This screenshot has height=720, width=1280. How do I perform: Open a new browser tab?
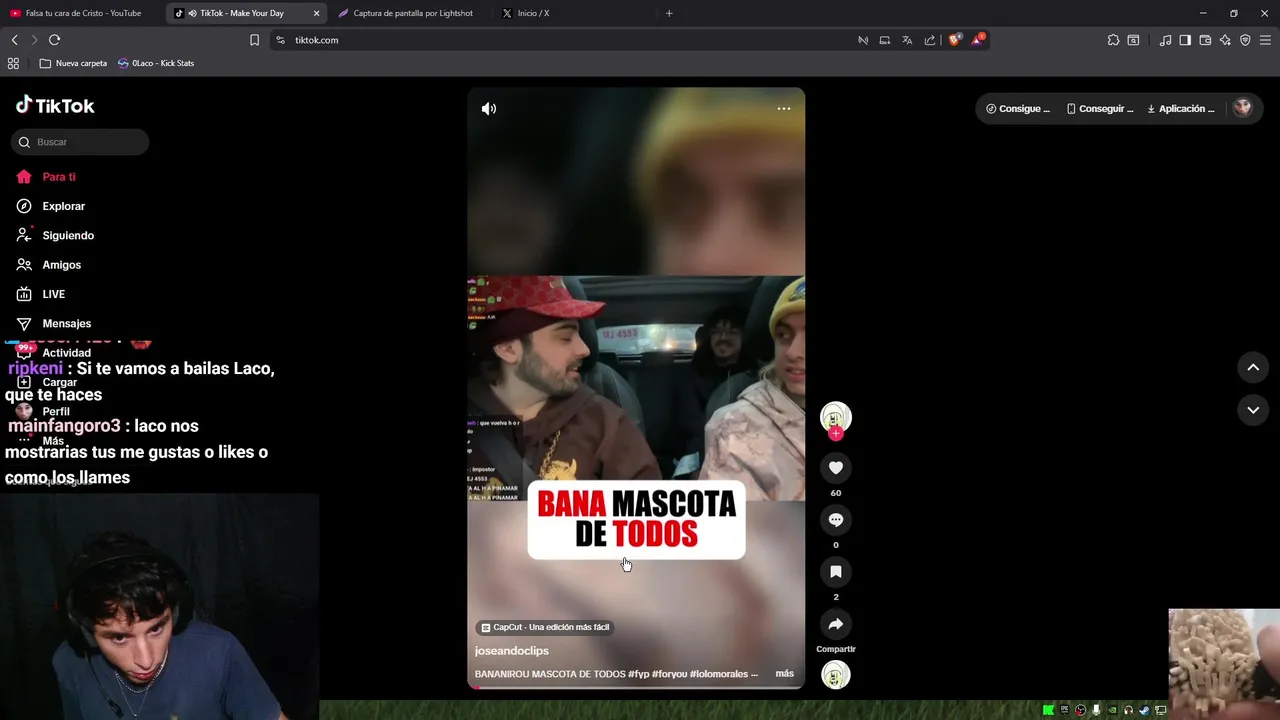pos(669,13)
